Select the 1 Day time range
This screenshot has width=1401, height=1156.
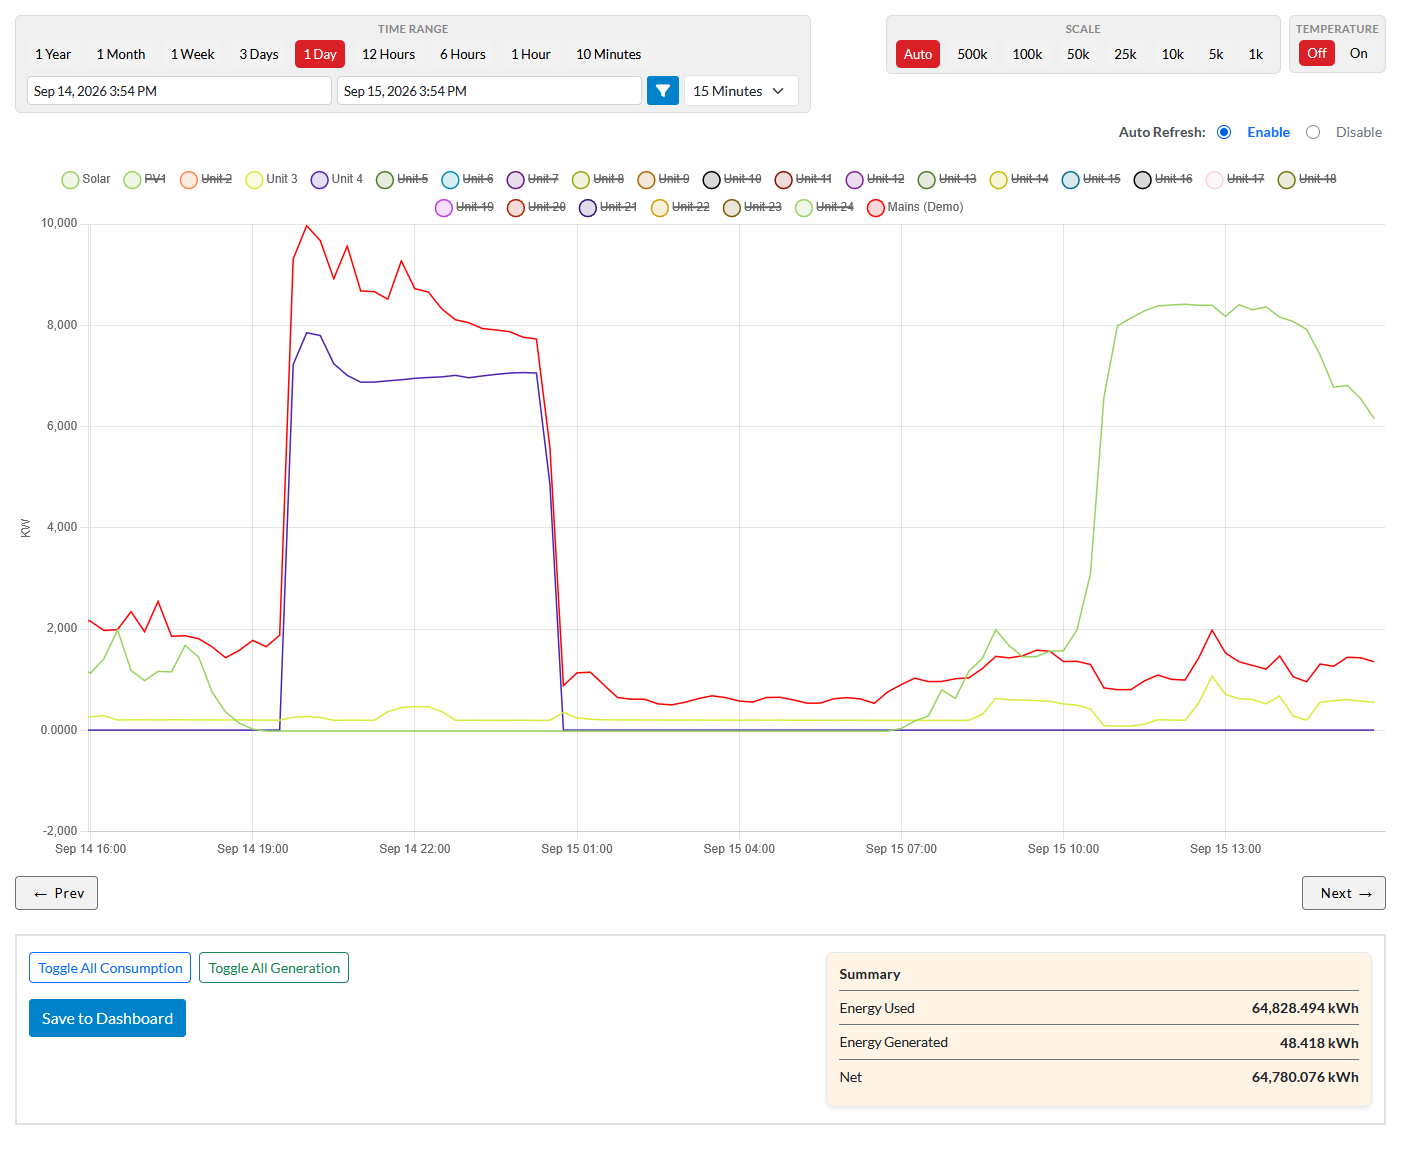point(320,54)
